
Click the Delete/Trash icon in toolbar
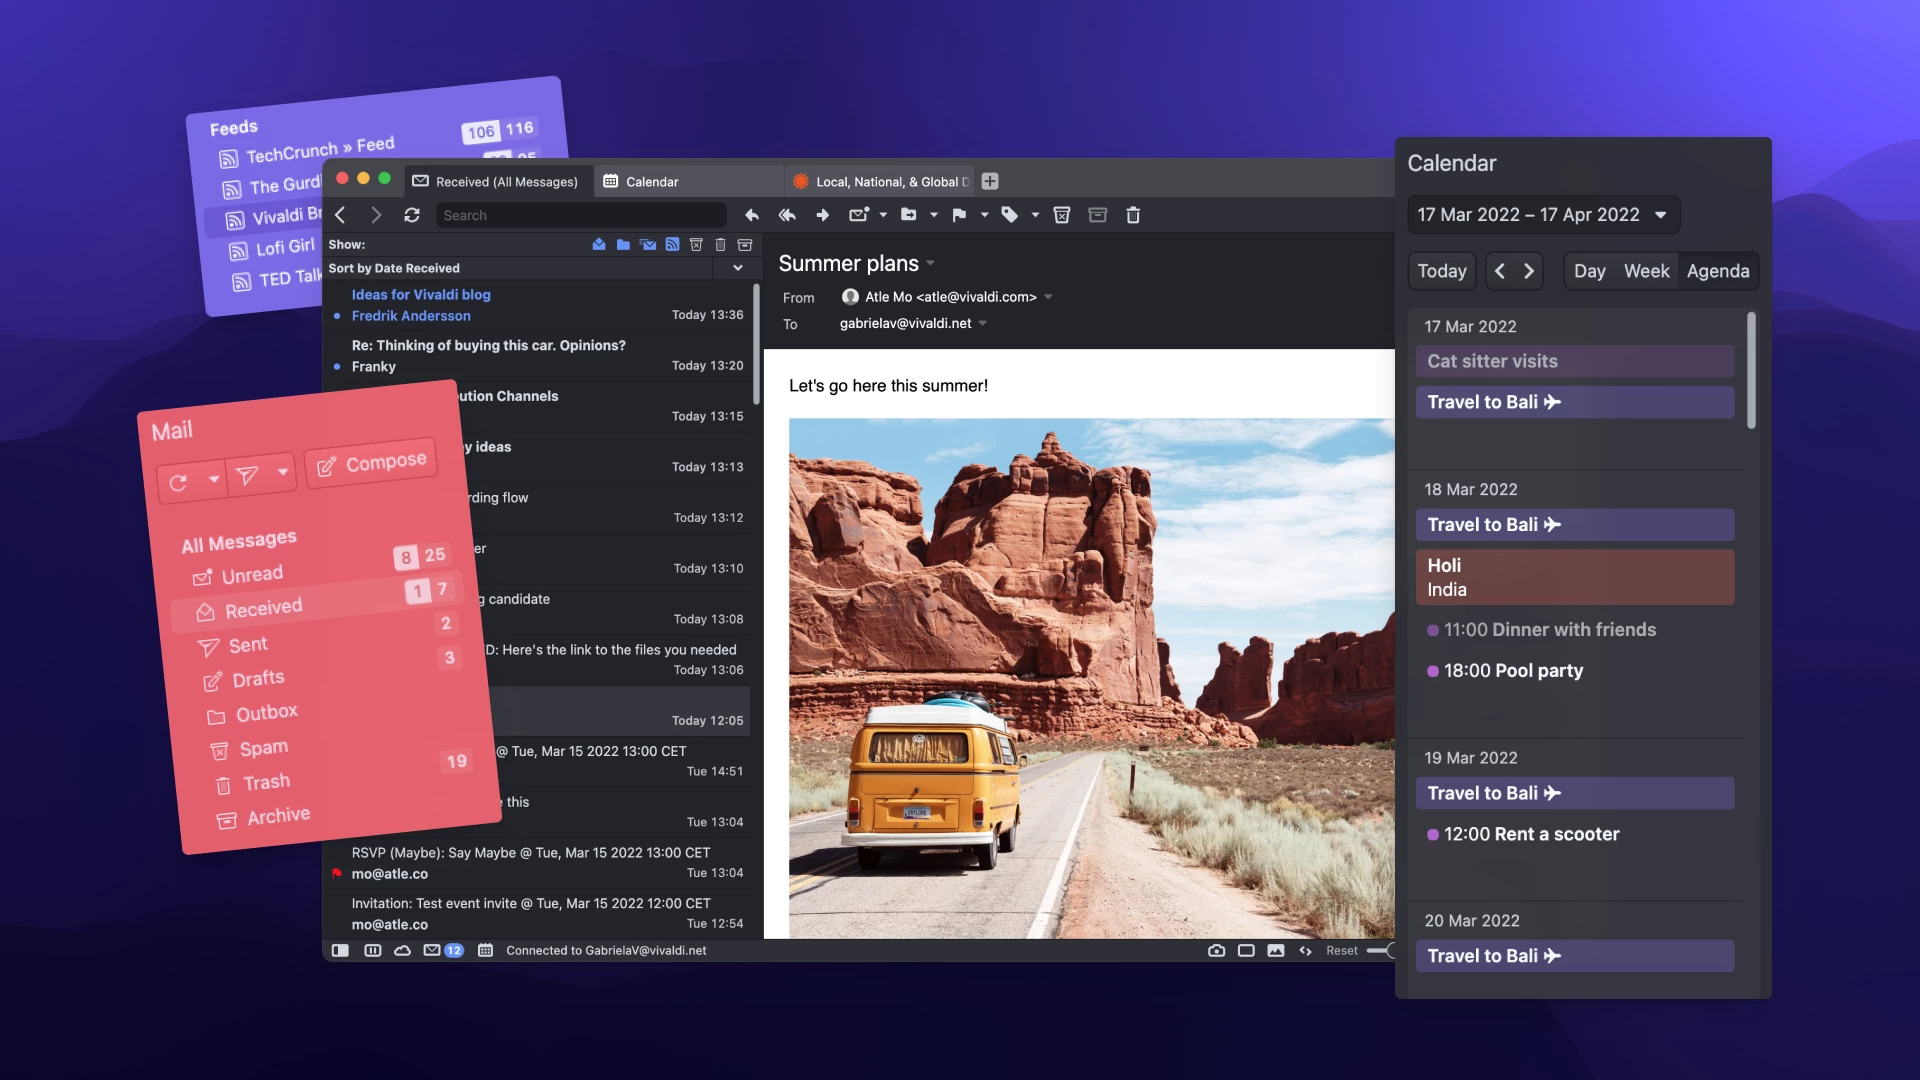[x=1130, y=214]
